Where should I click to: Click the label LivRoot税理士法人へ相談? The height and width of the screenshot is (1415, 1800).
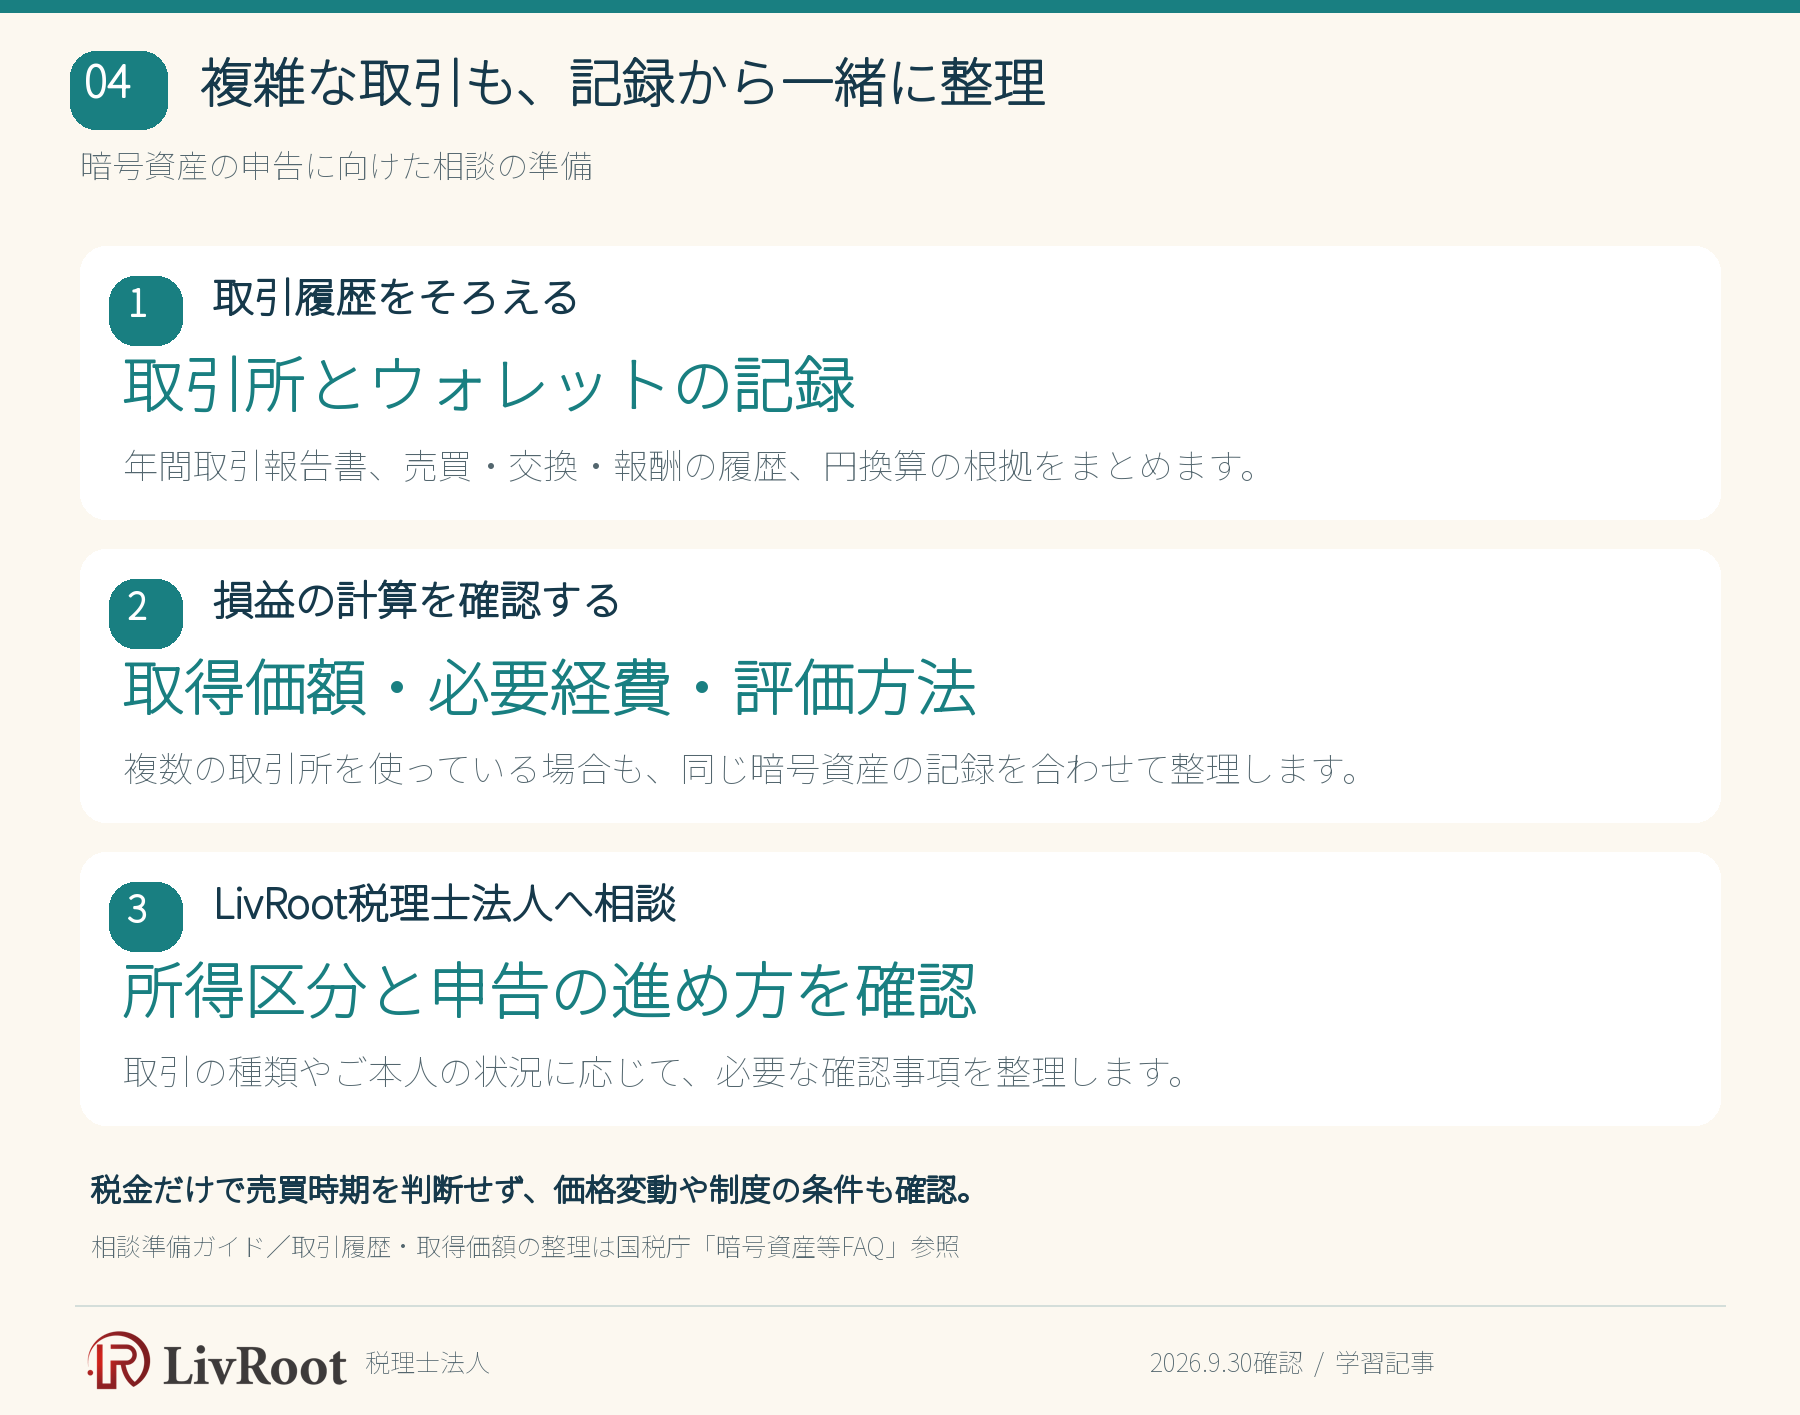coord(445,904)
